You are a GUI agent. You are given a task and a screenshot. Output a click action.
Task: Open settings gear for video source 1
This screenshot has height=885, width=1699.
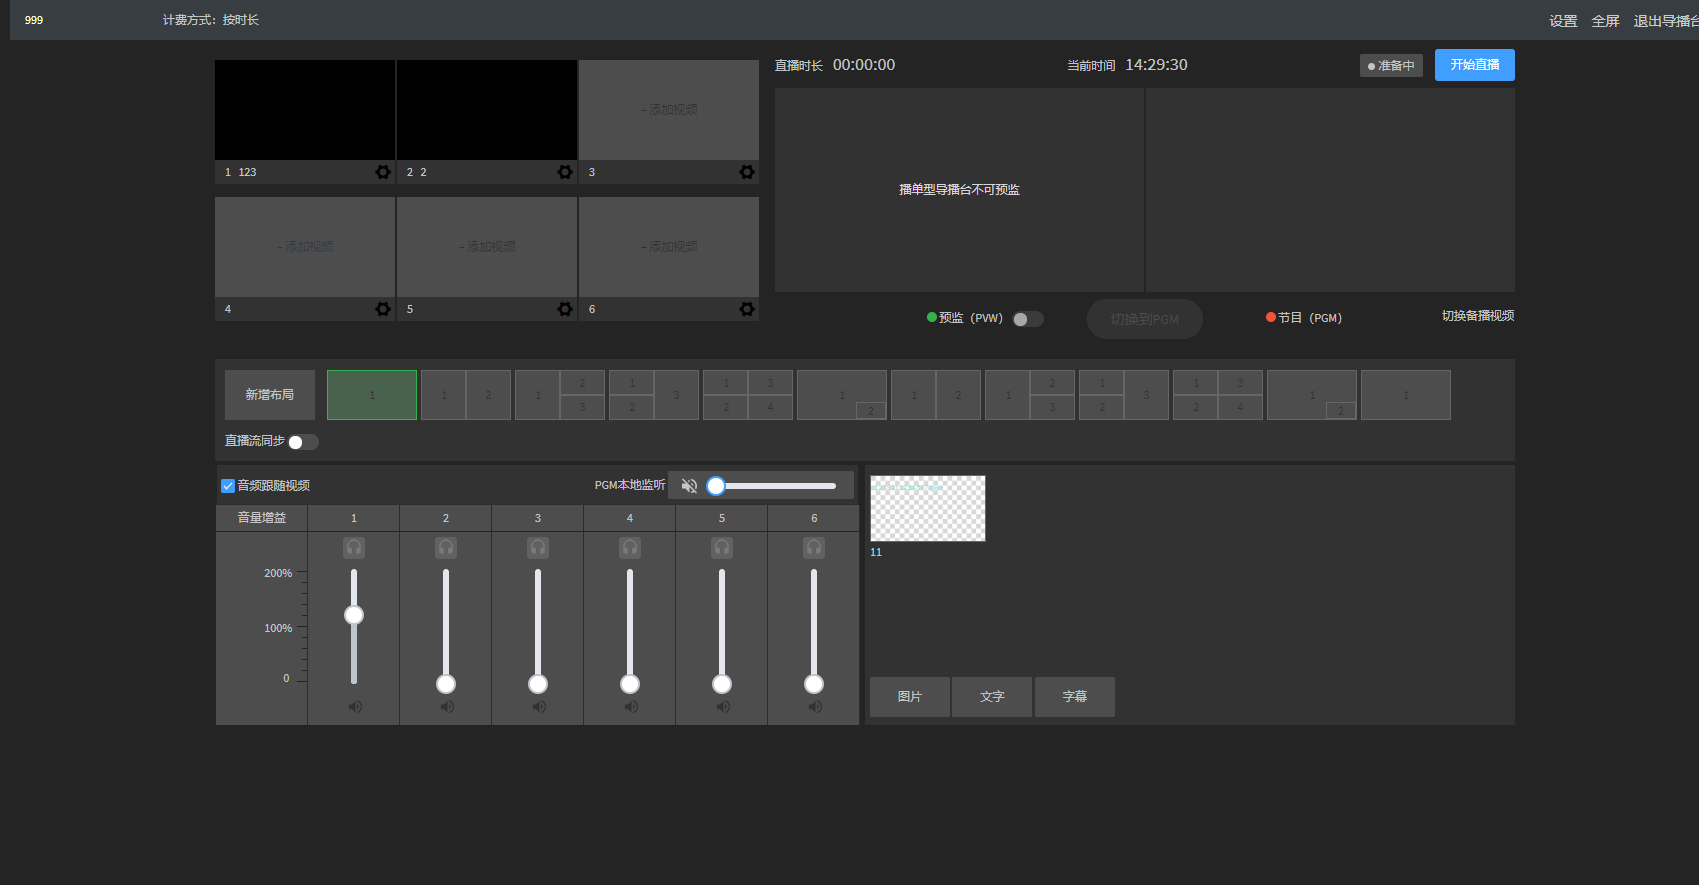tap(383, 172)
